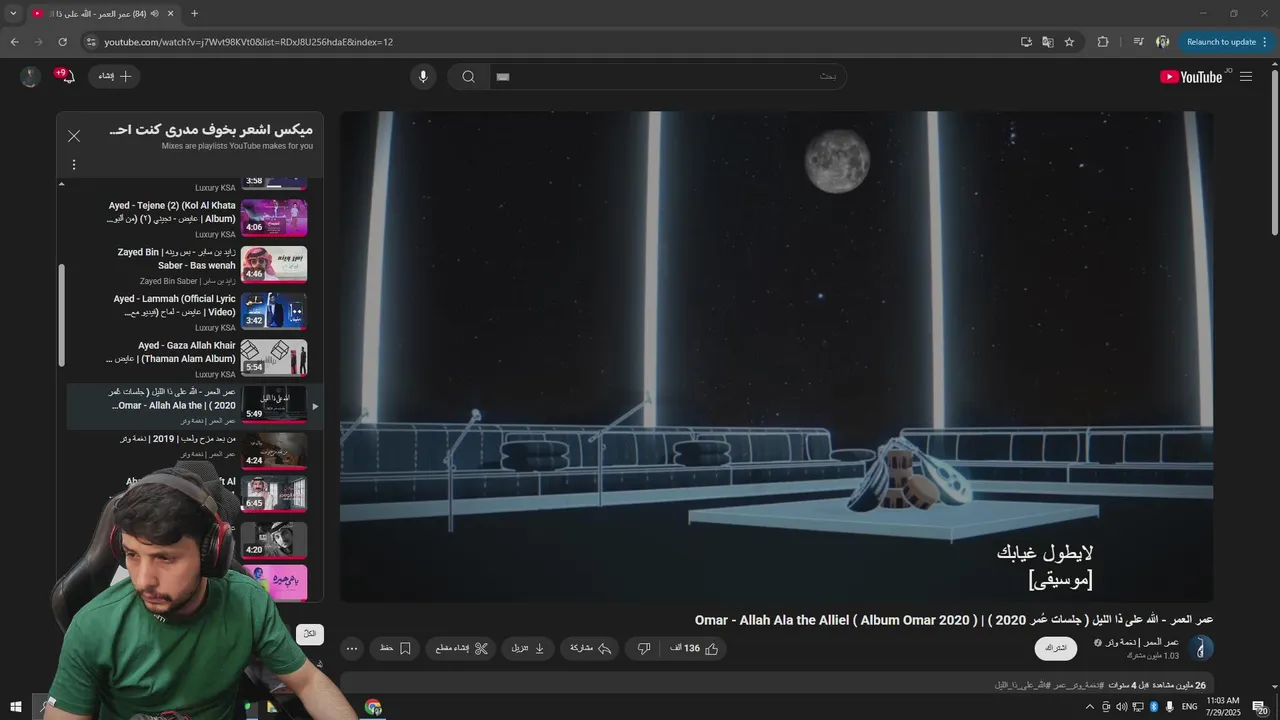
Task: Open media controls icon in Chrome toolbar
Action: click(1138, 42)
